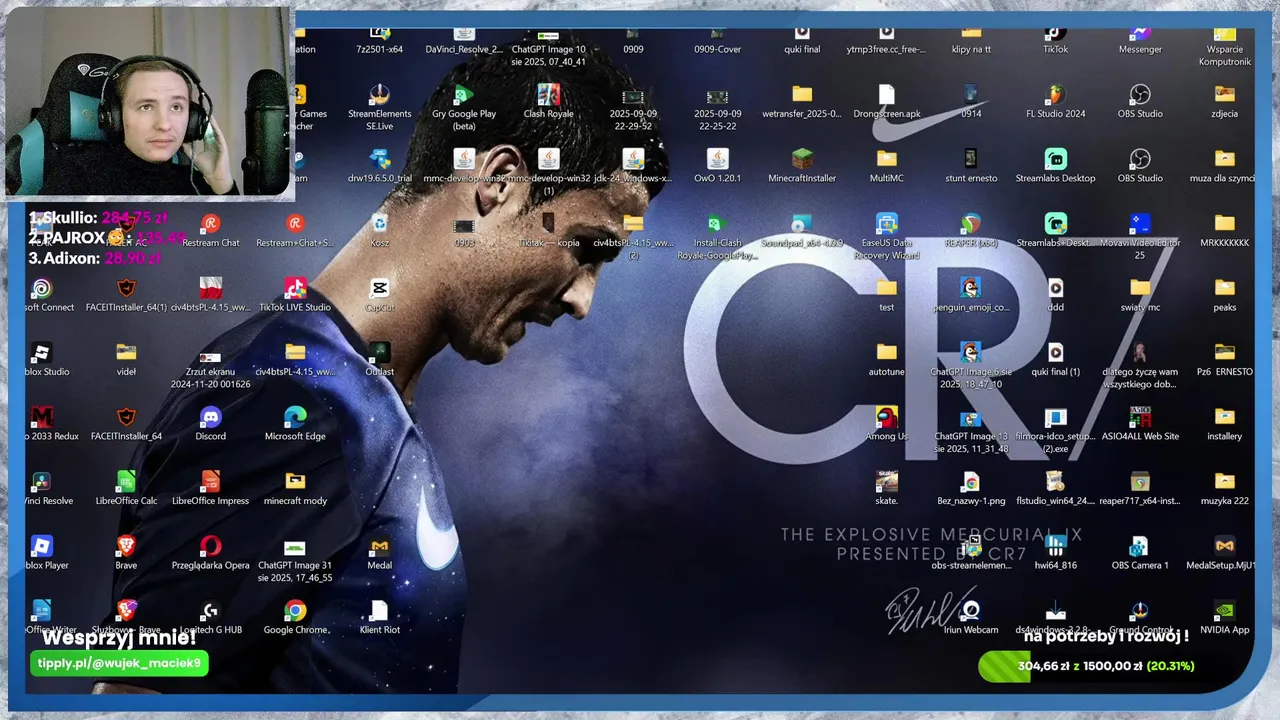Image resolution: width=1280 pixels, height=720 pixels.
Task: Launch the Outlast game shortcut
Action: 379,359
